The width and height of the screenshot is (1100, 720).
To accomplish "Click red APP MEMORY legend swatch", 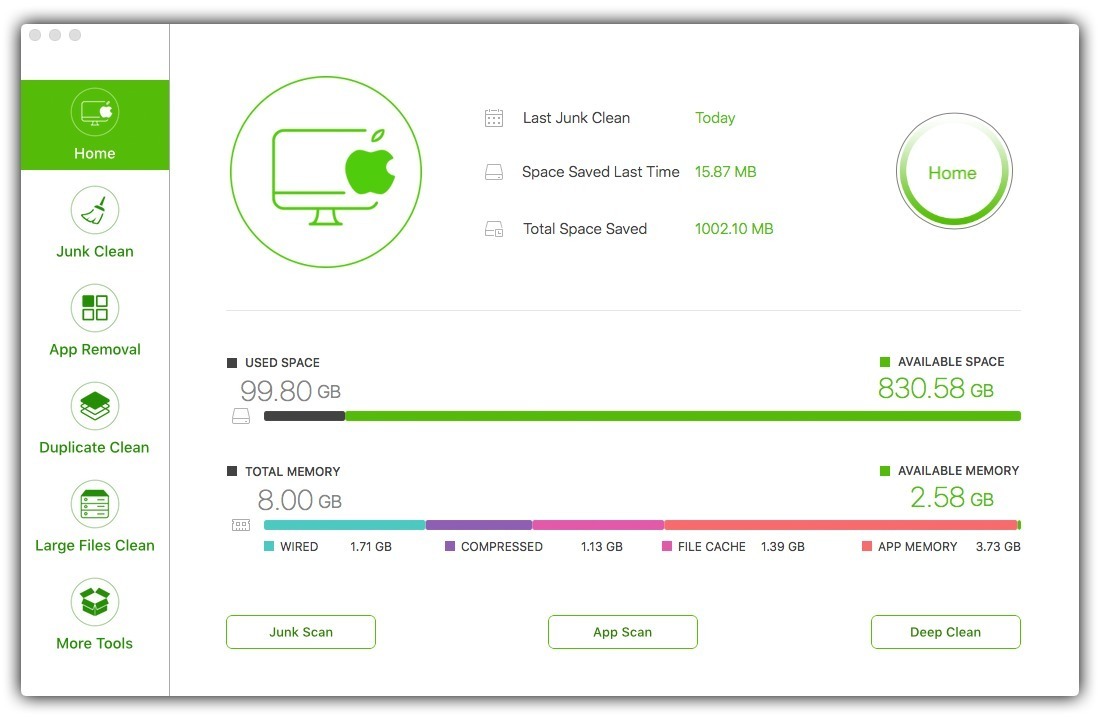I will [866, 546].
